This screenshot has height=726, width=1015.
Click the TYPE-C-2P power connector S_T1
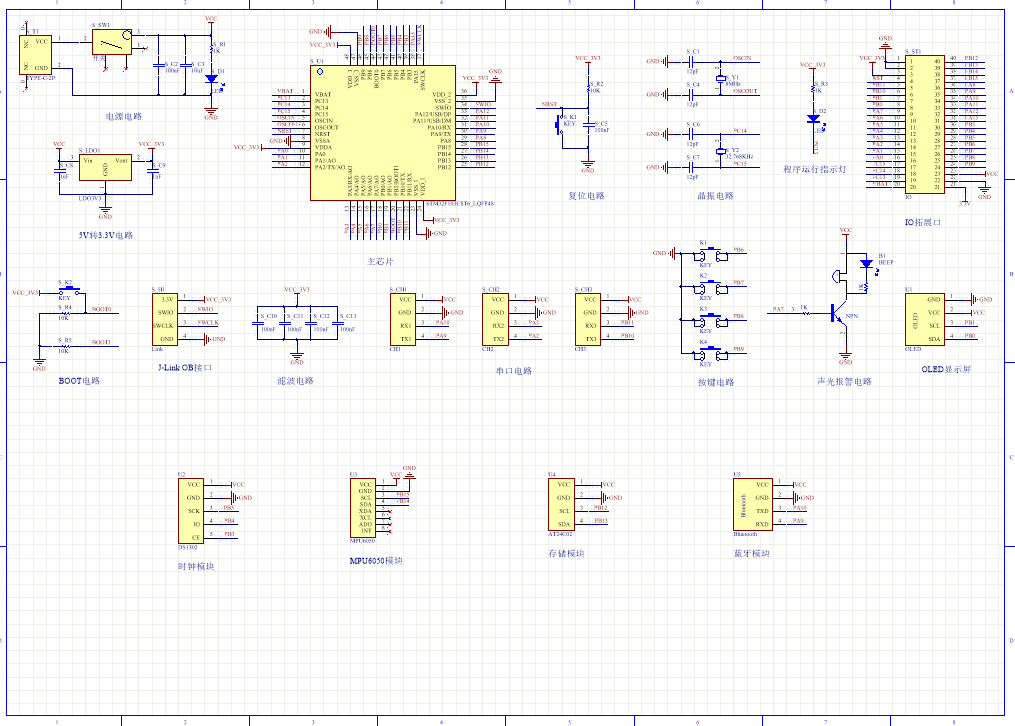point(37,53)
